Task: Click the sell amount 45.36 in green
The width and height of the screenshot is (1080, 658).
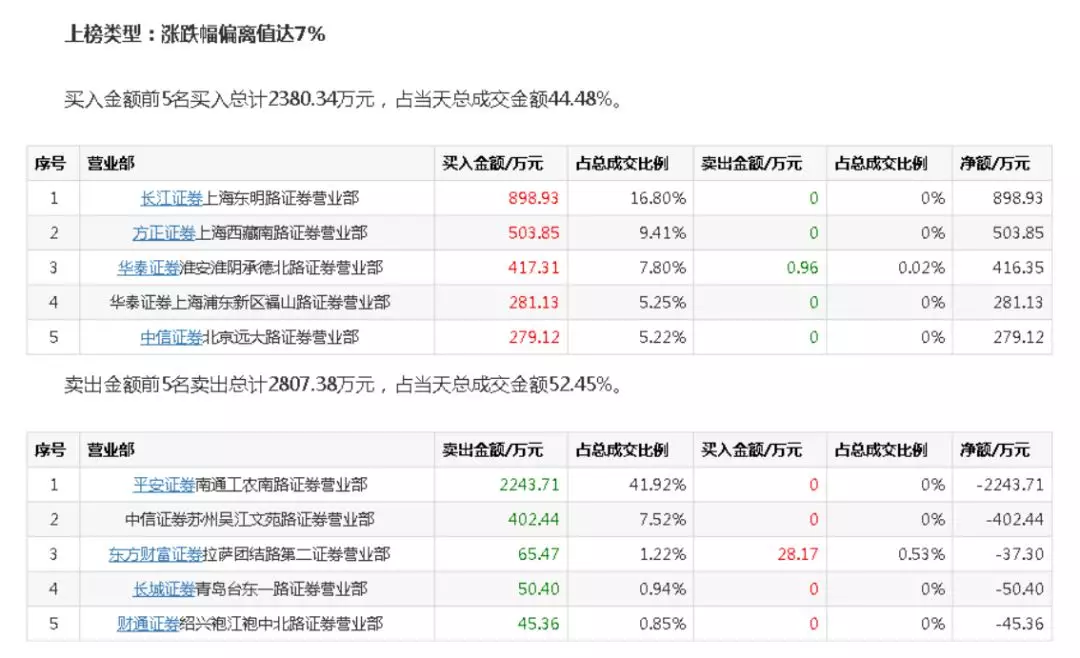Action: pos(538,624)
